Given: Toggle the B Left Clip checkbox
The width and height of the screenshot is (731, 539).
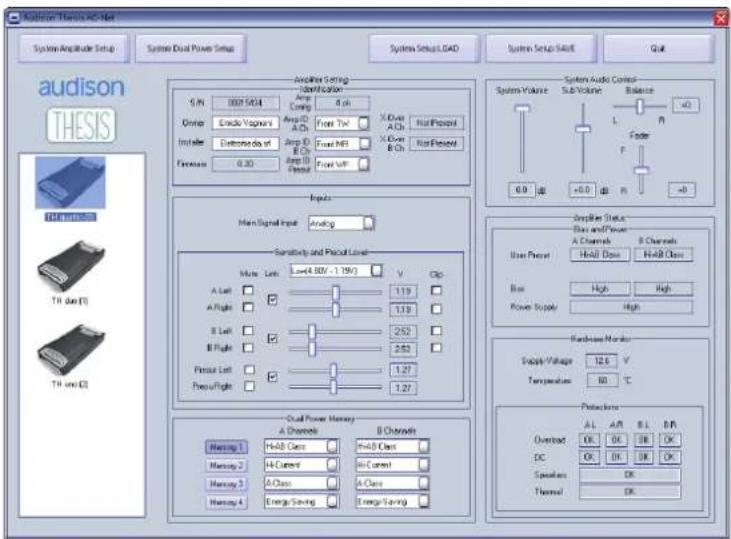Looking at the screenshot, I should pyautogui.click(x=436, y=330).
